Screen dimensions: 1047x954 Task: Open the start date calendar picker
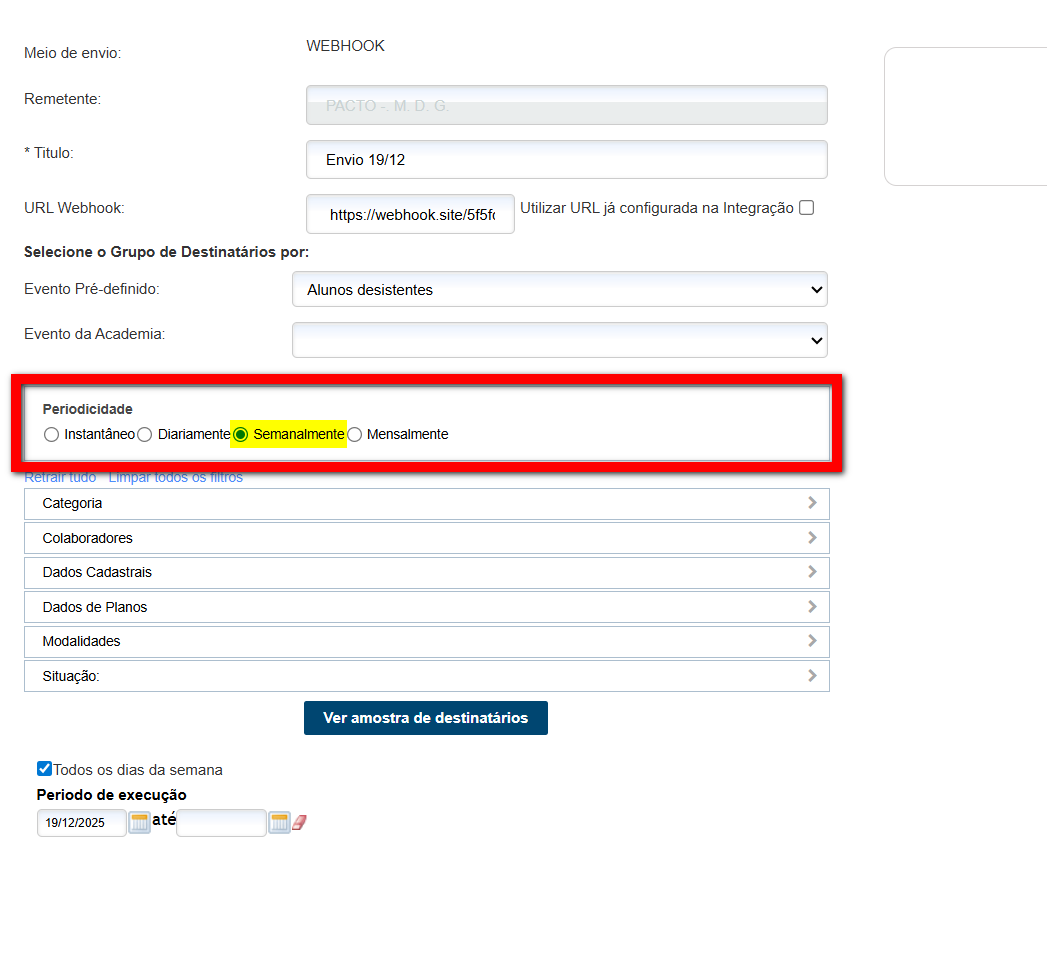(139, 823)
